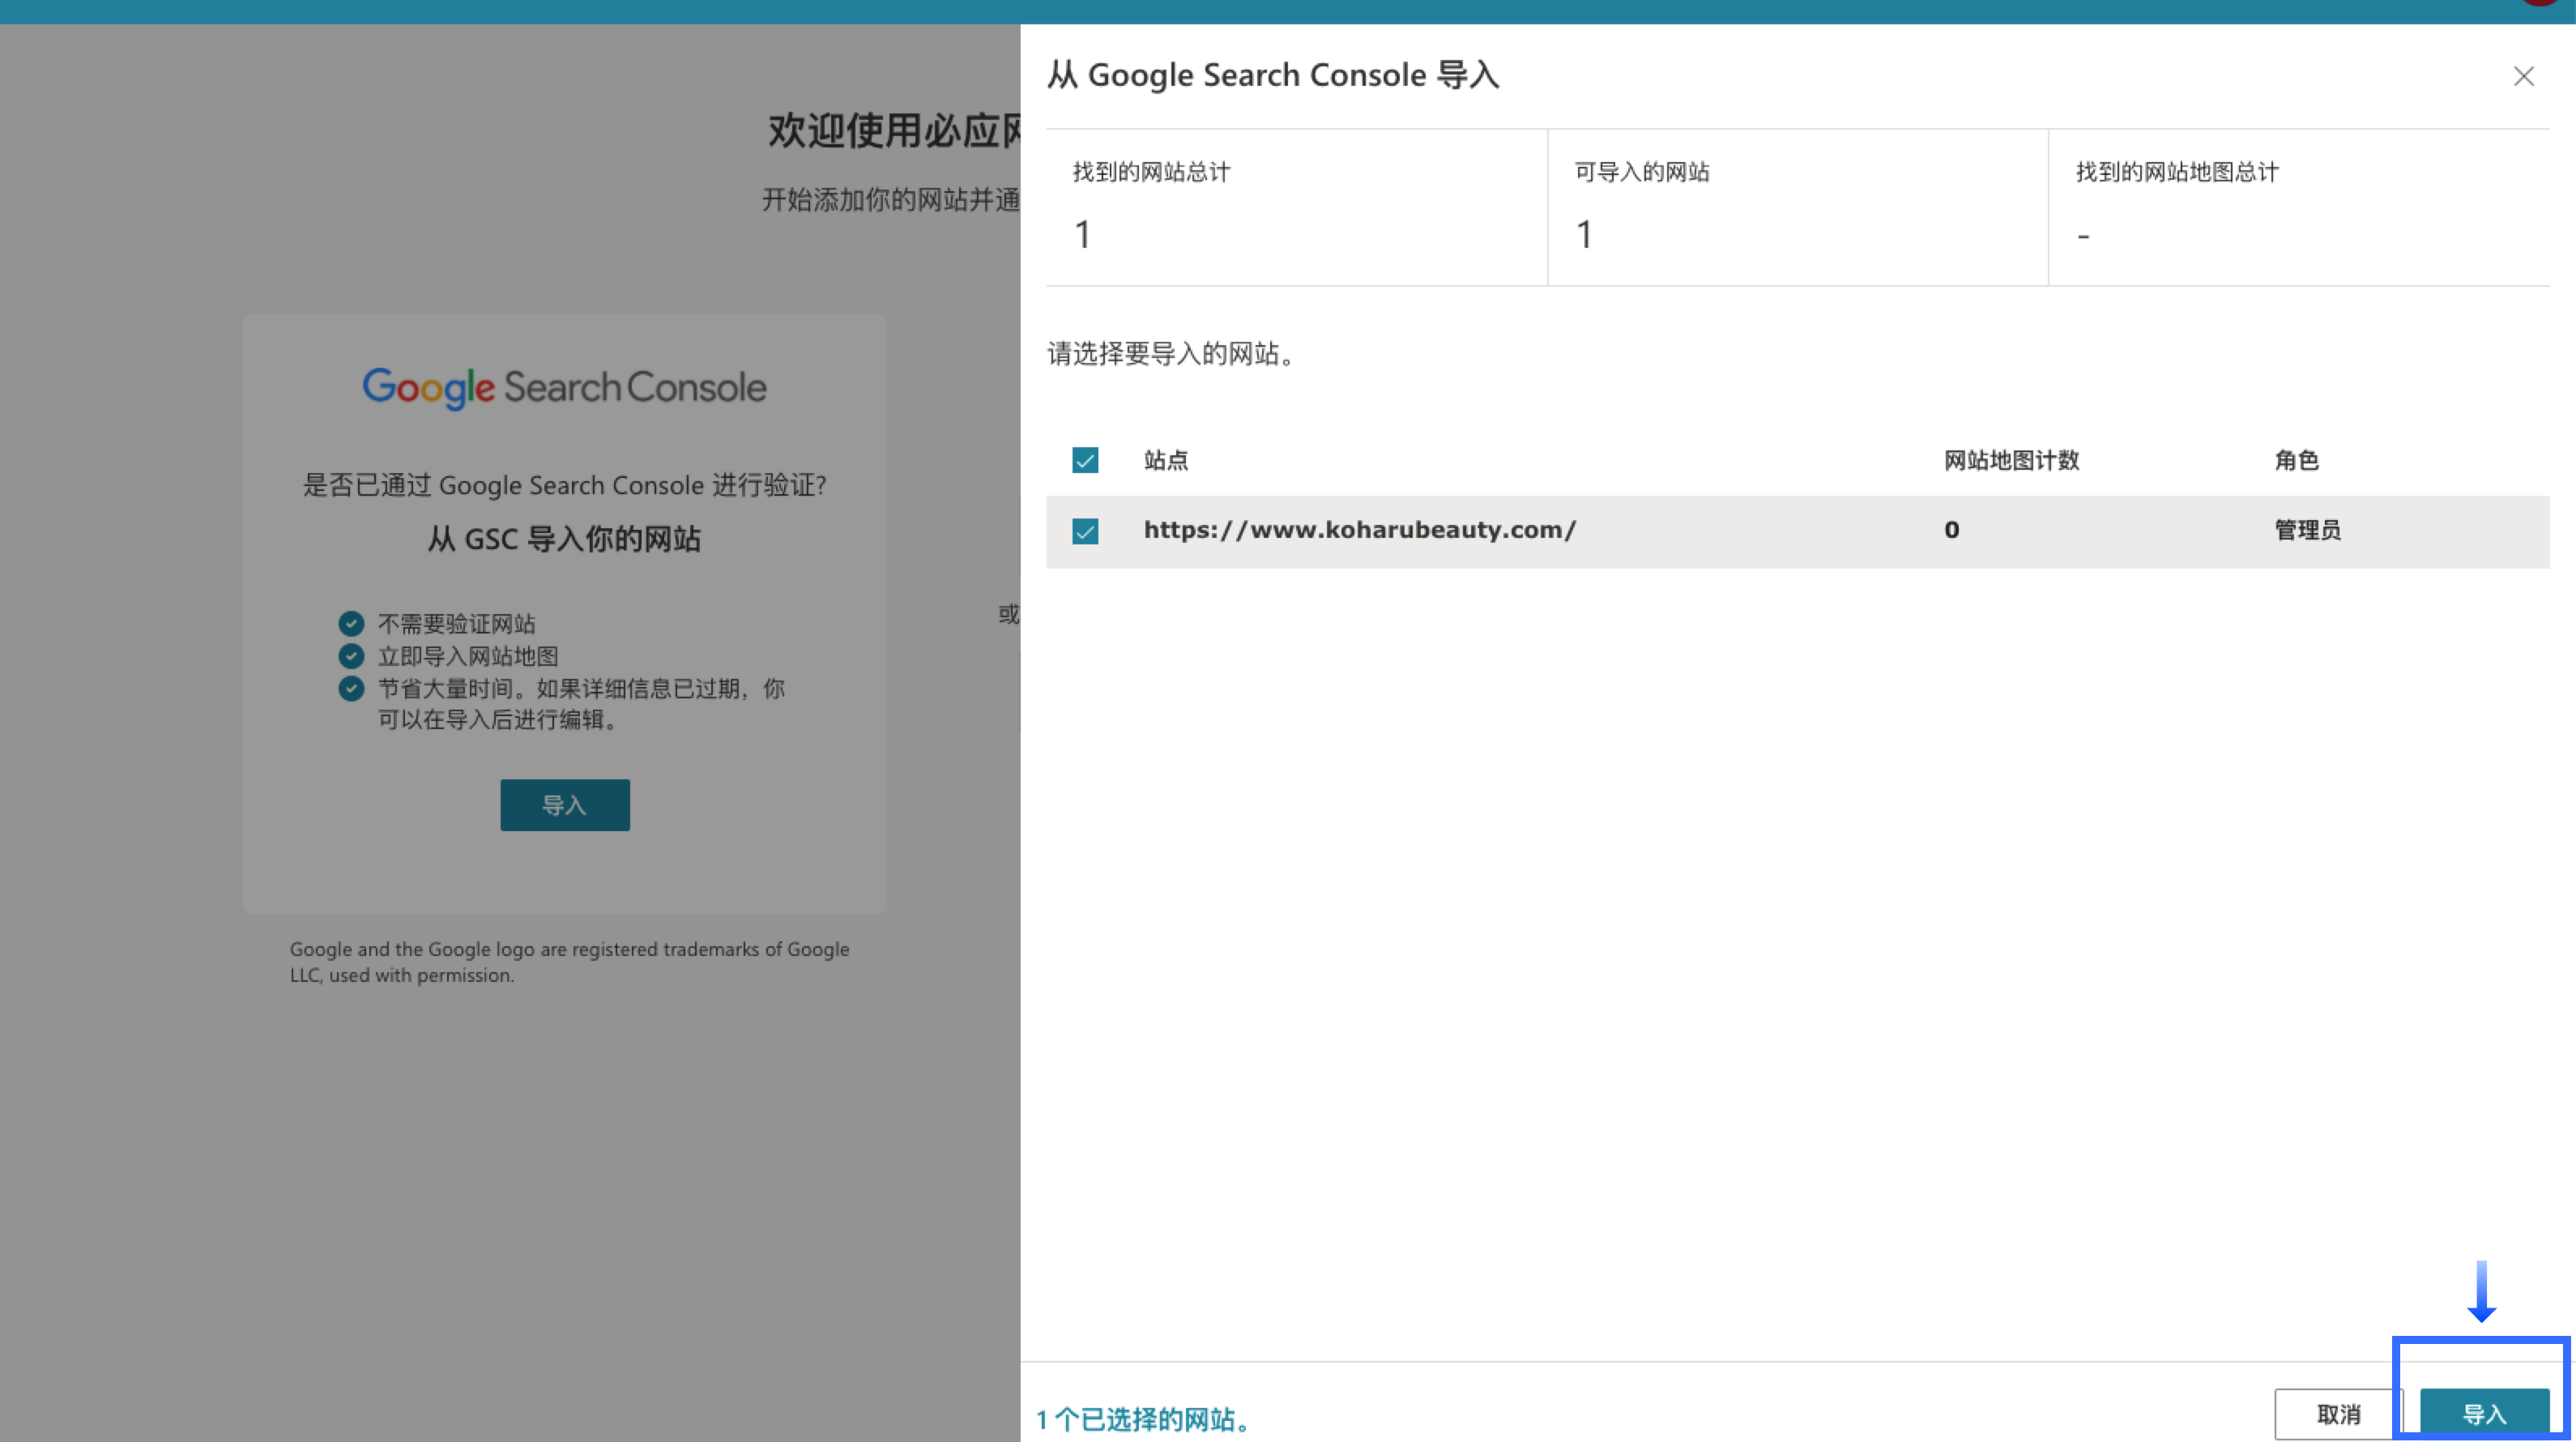This screenshot has height=1442, width=2576.
Task: Click the 角色 column header
Action: point(2296,460)
